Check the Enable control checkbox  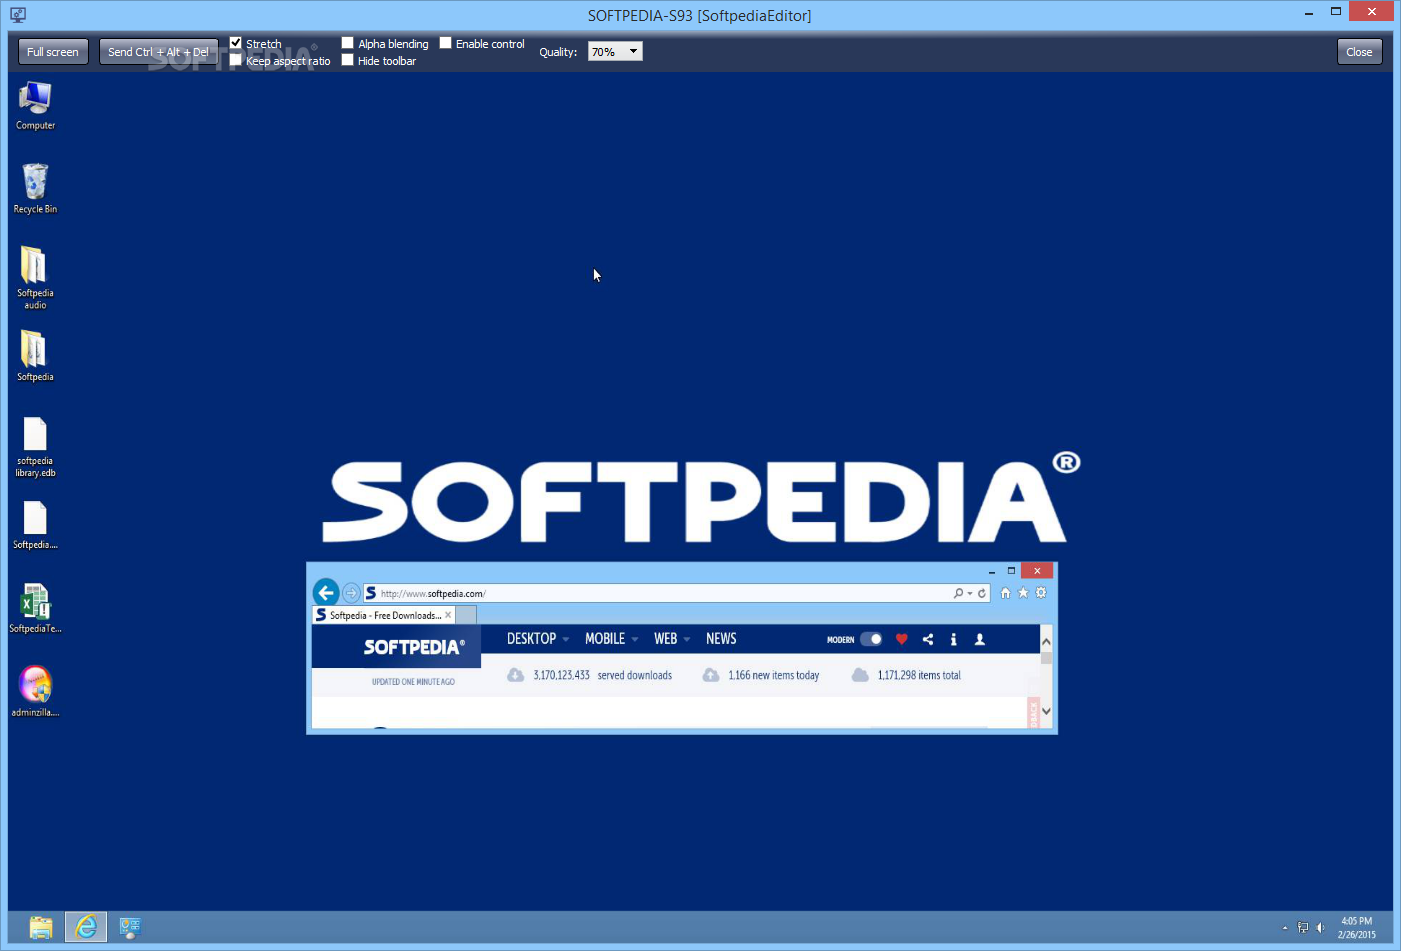pos(446,43)
